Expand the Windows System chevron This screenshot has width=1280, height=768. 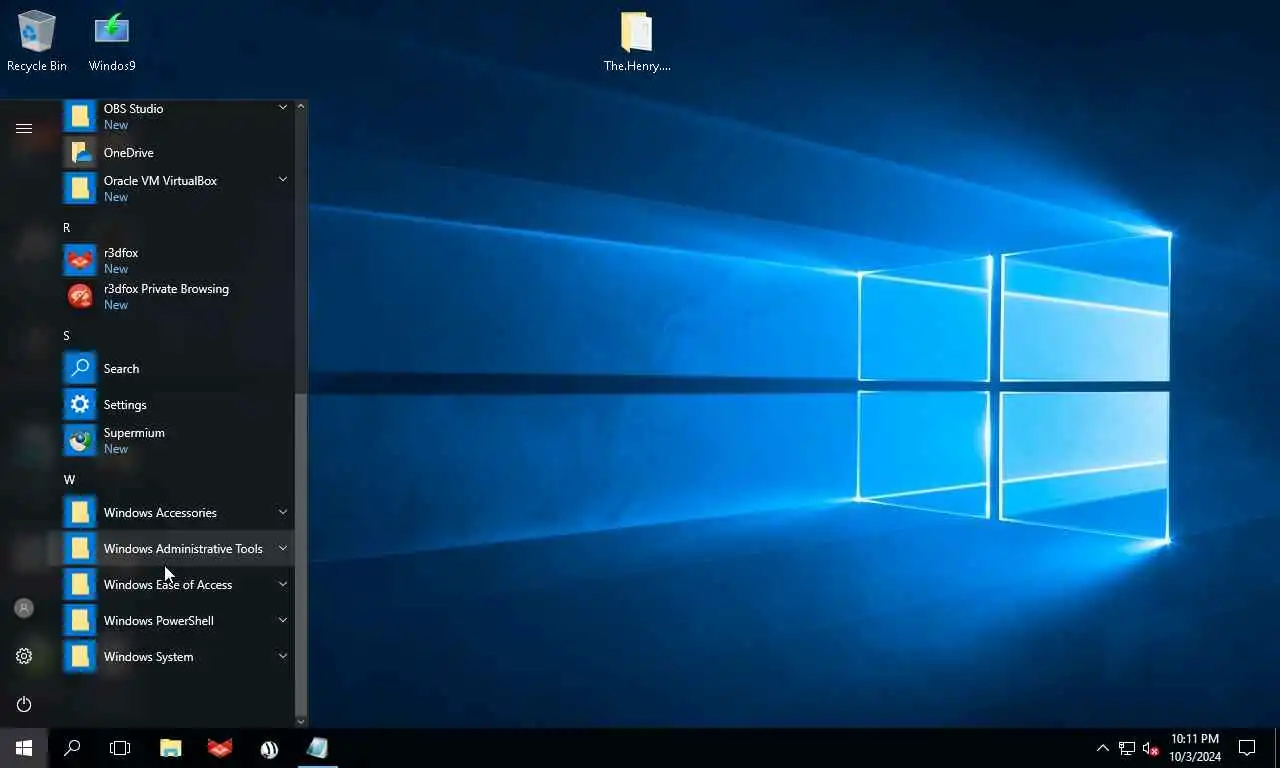(283, 656)
